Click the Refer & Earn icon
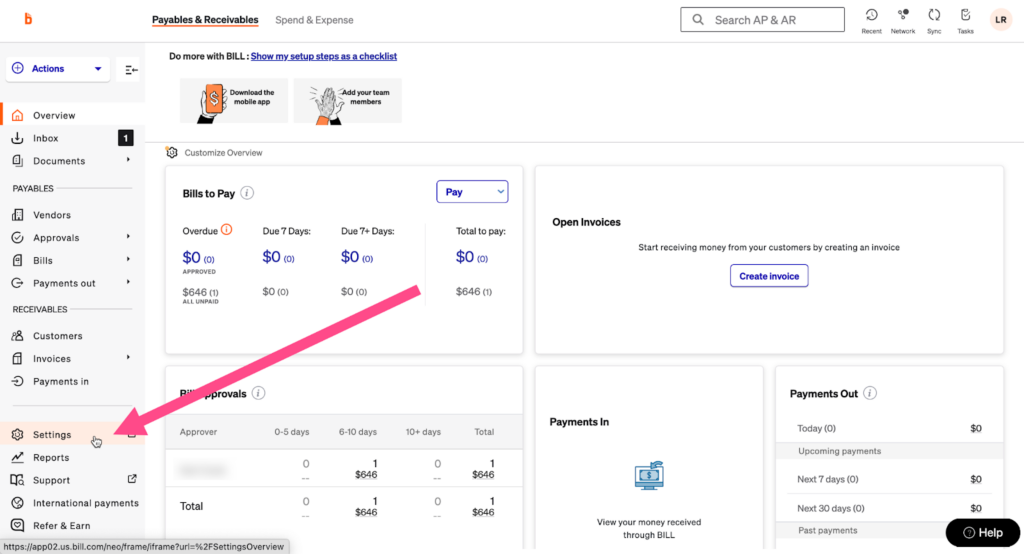The width and height of the screenshot is (1024, 554). click(18, 525)
